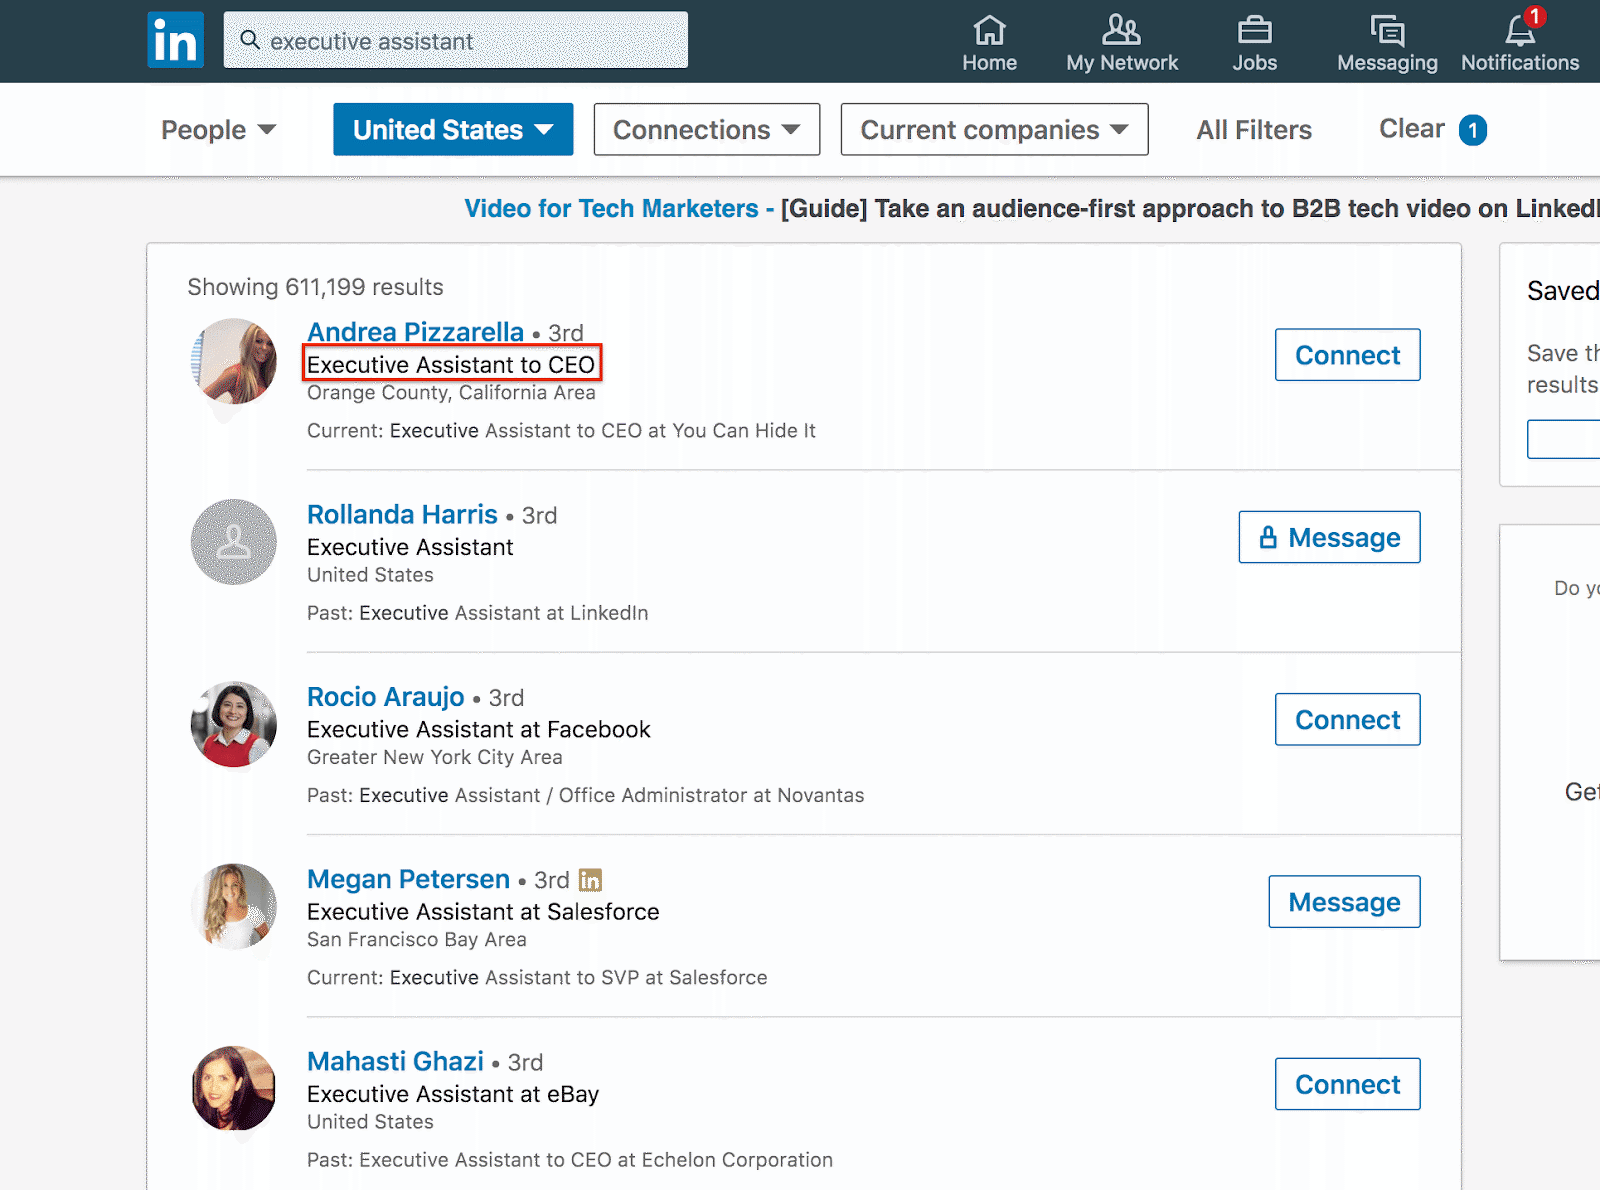Click 'Past: Executive Assistant to CEO at Echelon Corporation'
The height and width of the screenshot is (1190, 1600).
pyautogui.click(x=569, y=1160)
